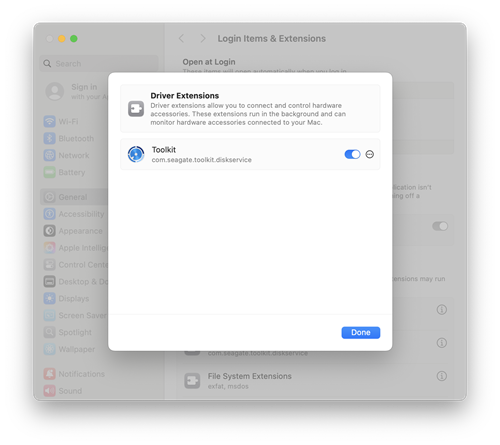Image resolution: width=500 pixels, height=445 pixels.
Task: Go back with the left chevron
Action: pos(181,39)
